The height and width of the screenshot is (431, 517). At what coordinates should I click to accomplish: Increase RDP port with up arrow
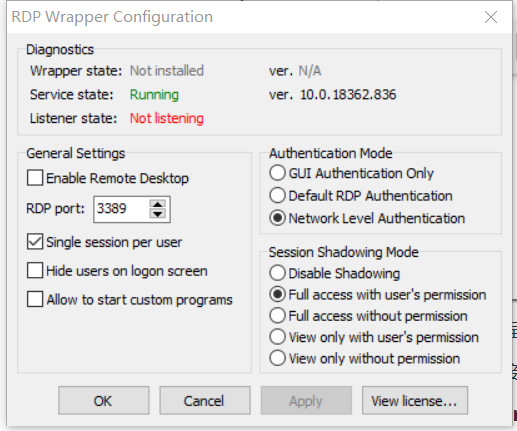click(x=158, y=204)
